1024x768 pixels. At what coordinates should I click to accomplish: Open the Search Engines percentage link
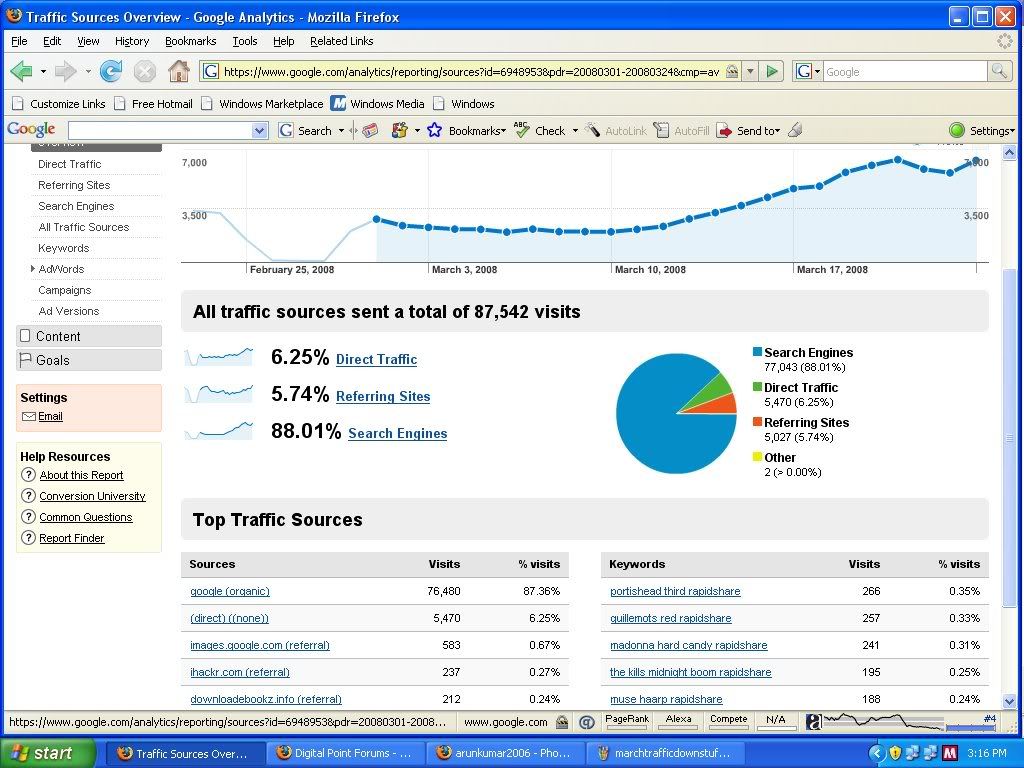(x=397, y=433)
